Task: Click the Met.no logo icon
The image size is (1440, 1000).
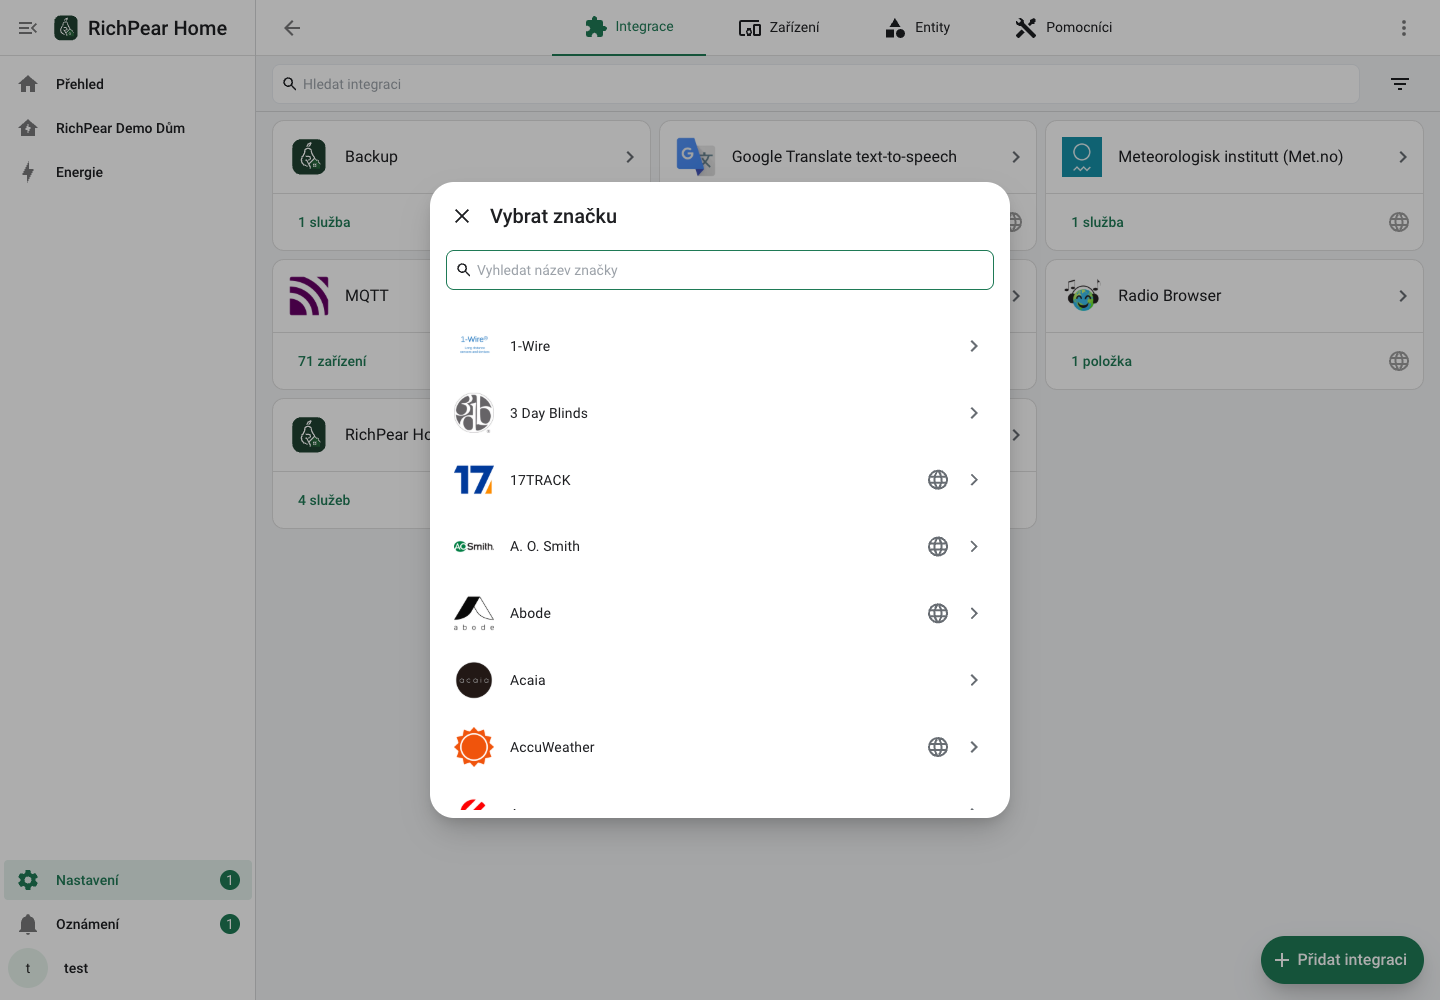Action: (x=1082, y=157)
